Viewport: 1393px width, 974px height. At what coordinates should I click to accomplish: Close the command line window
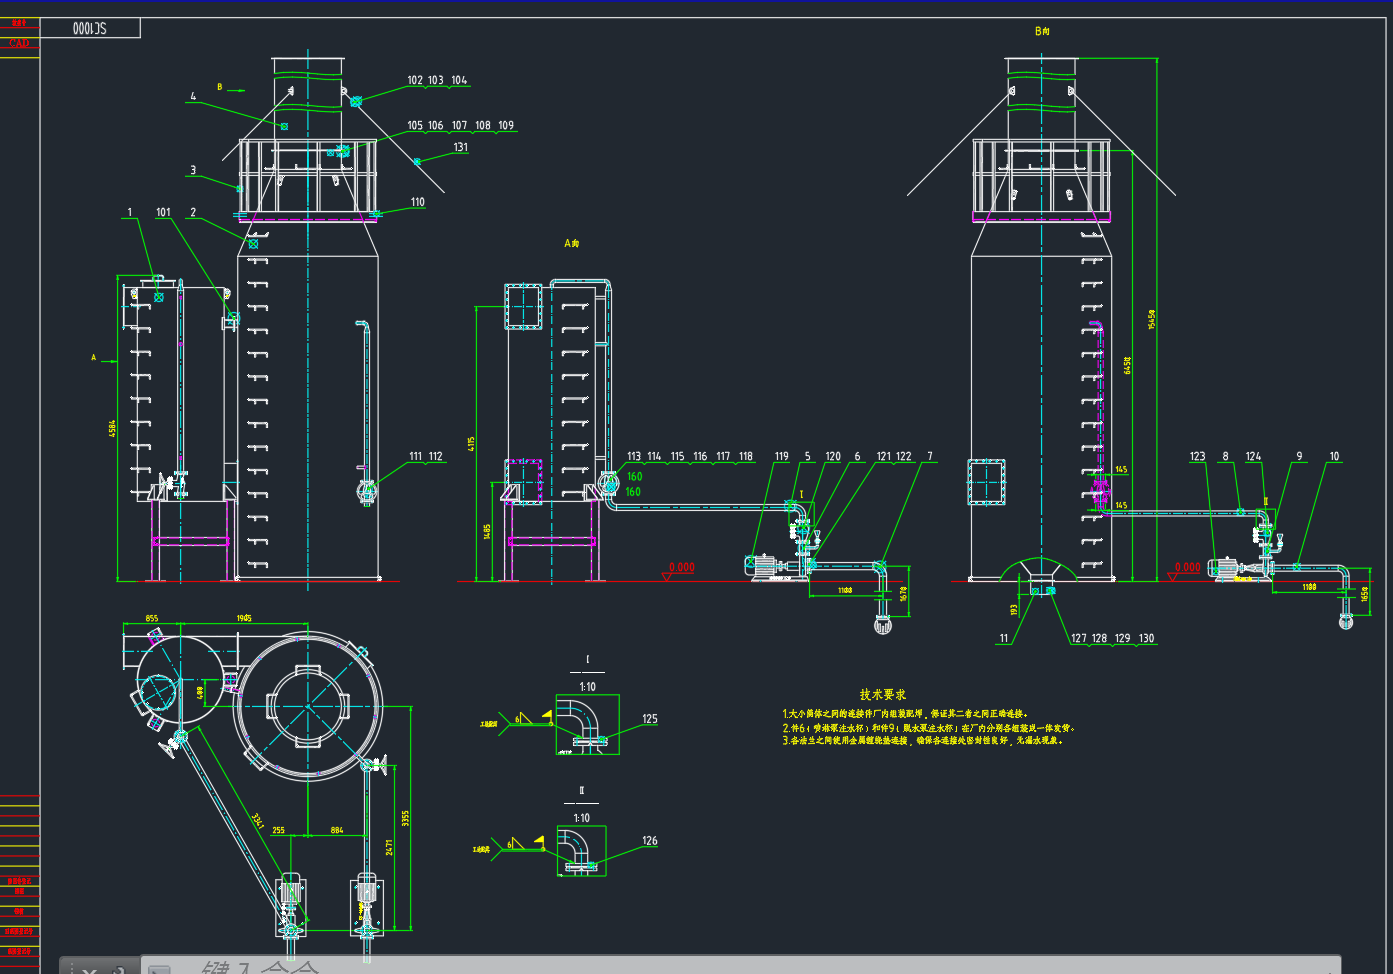point(89,970)
